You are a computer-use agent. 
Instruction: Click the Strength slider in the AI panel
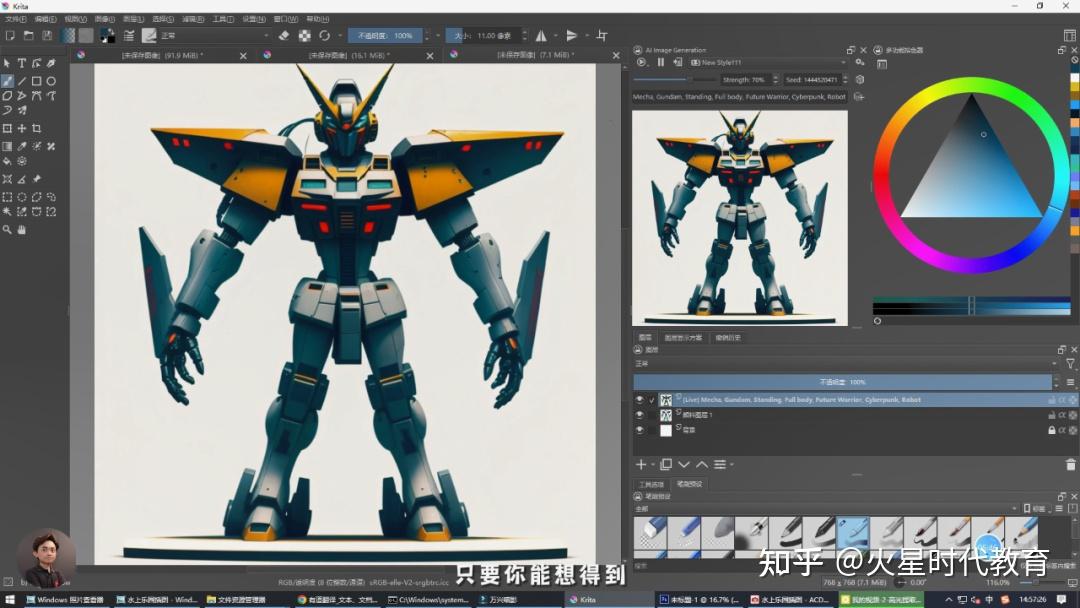665,80
